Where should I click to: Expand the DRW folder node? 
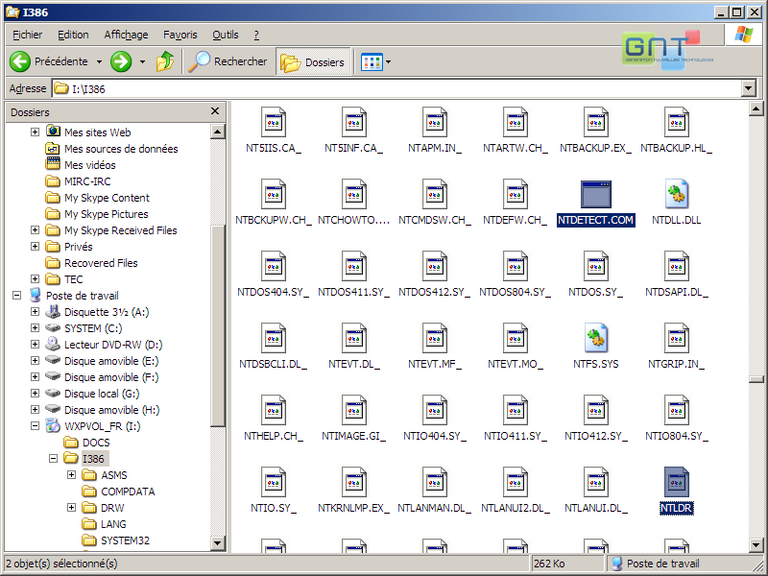click(71, 507)
